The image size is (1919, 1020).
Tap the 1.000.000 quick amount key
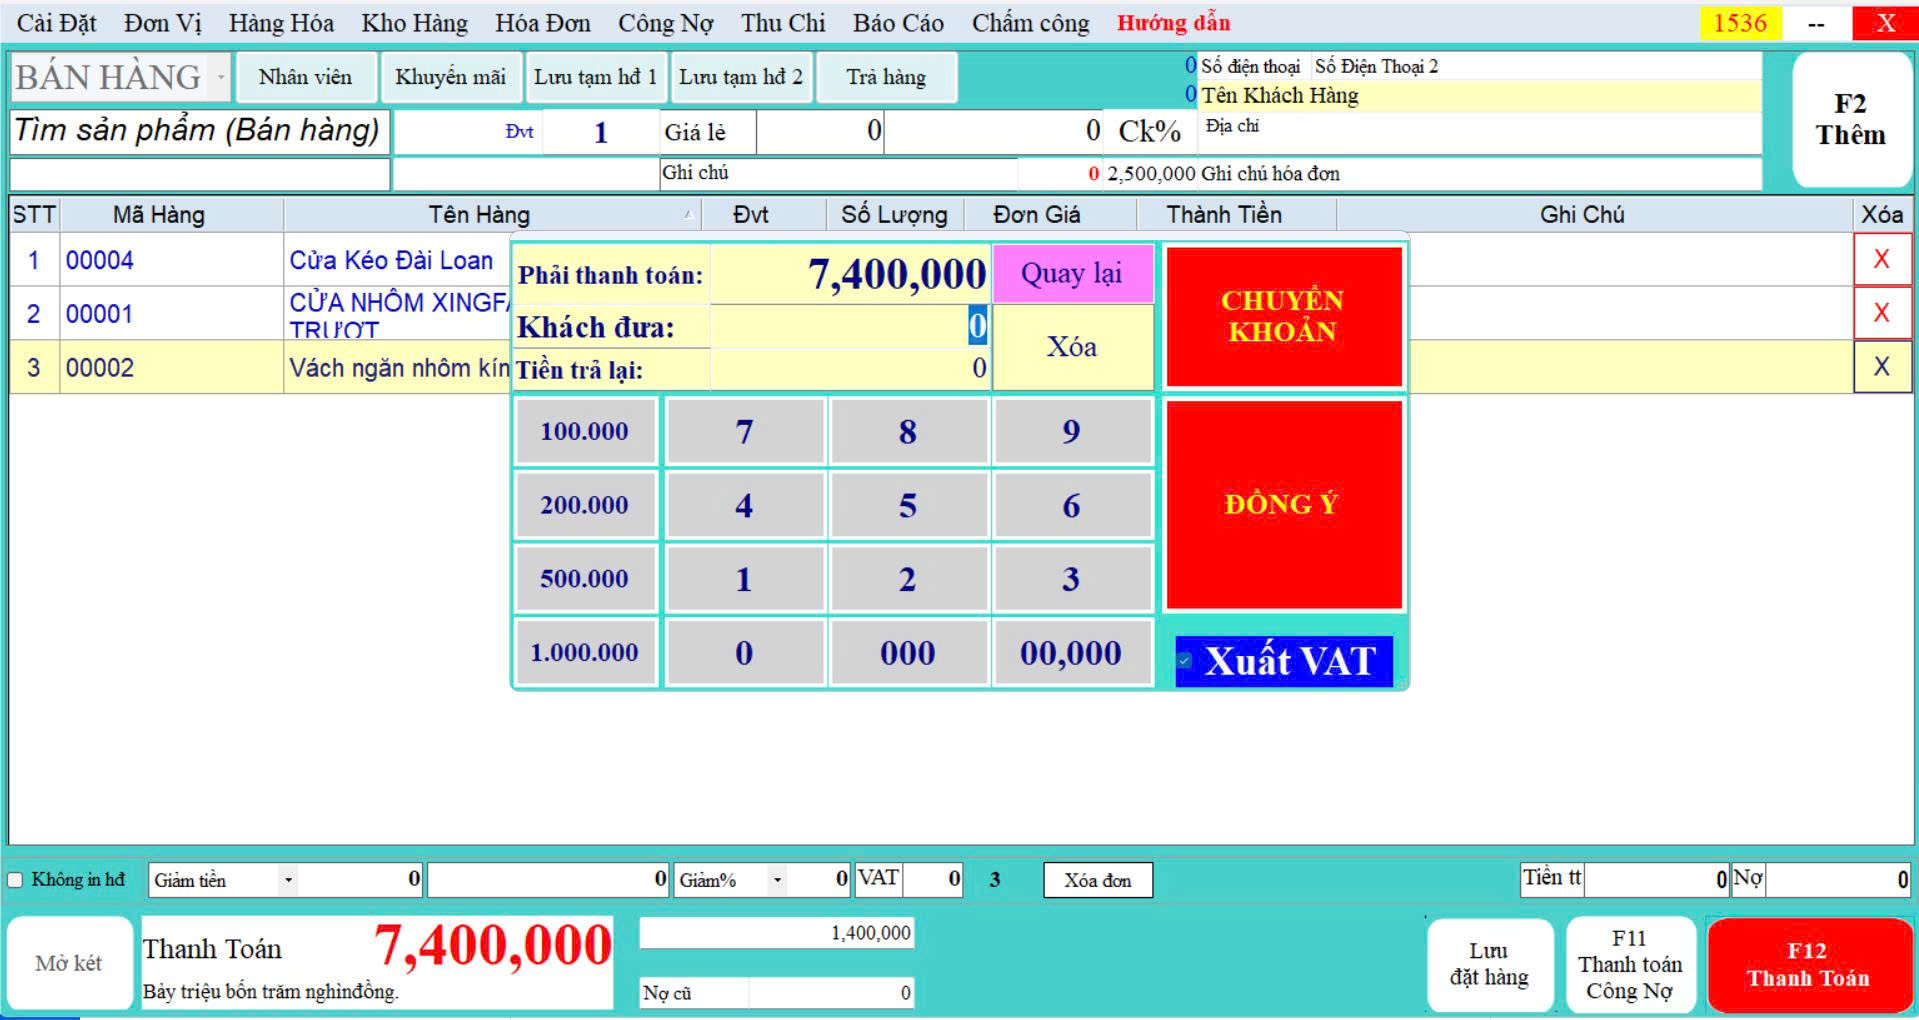[x=584, y=653]
